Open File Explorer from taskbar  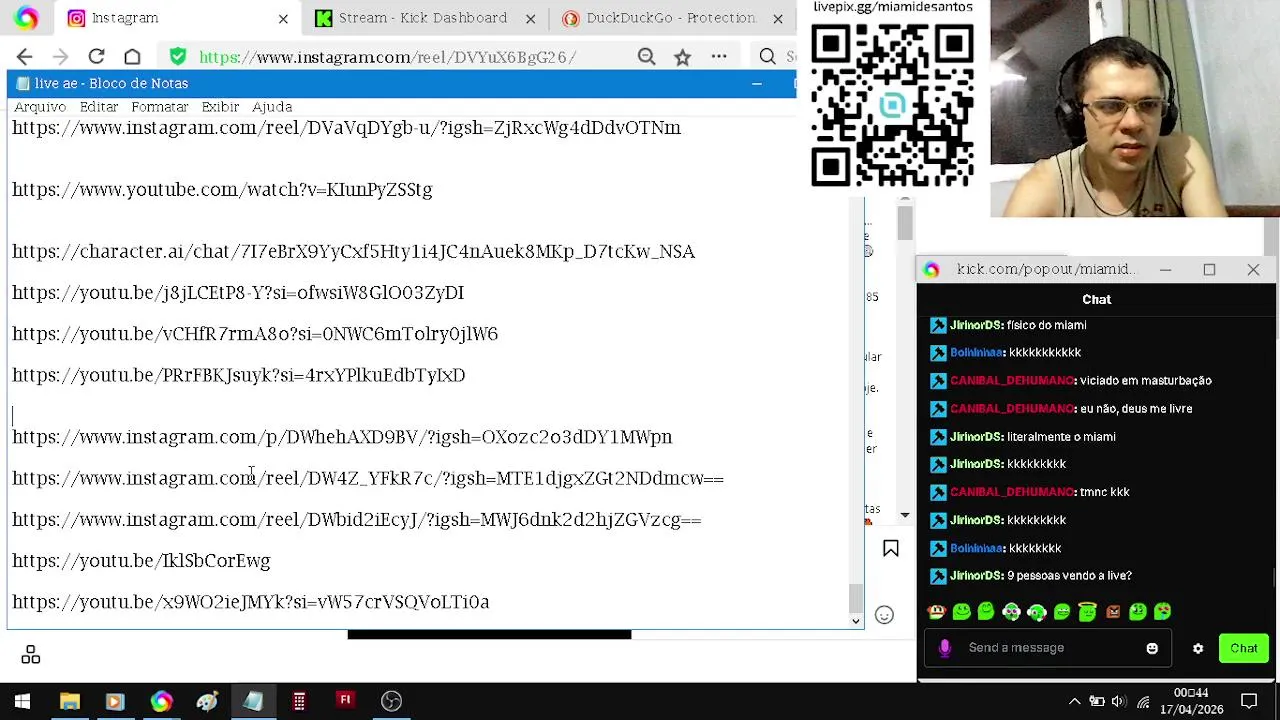point(69,701)
